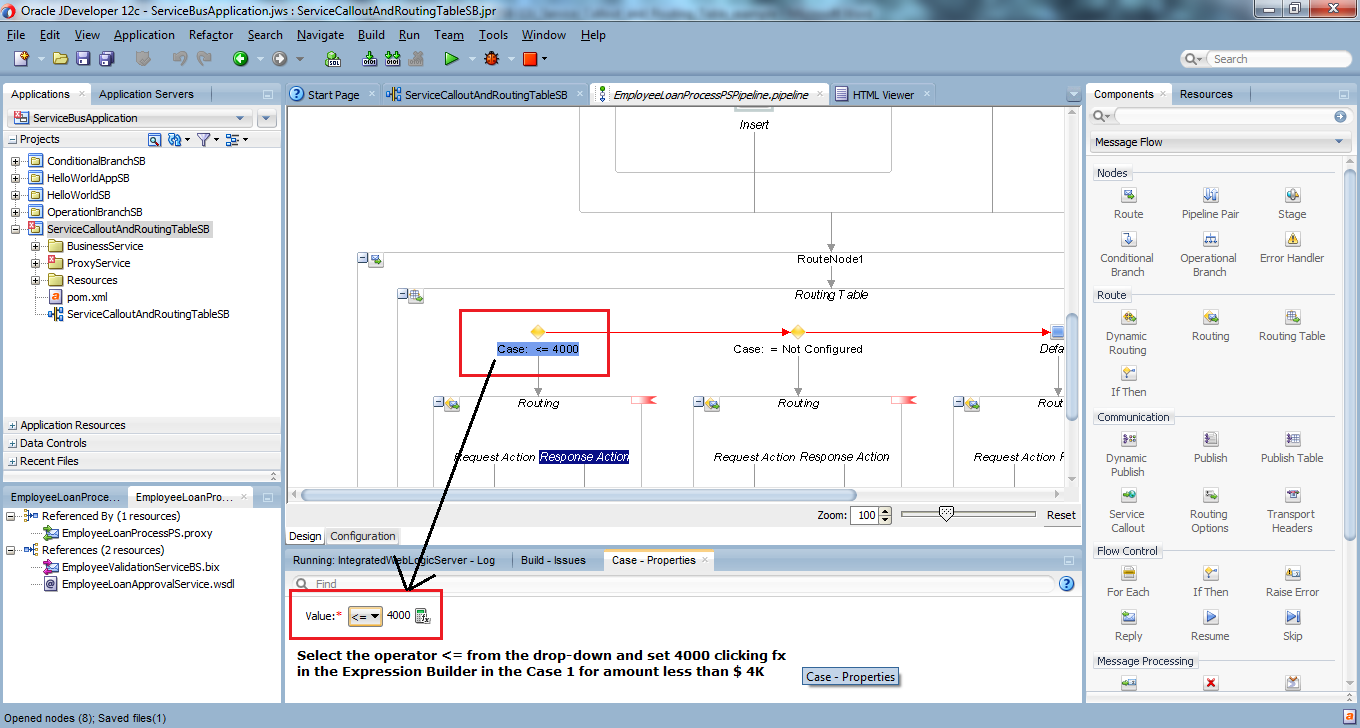The height and width of the screenshot is (728, 1360).
Task: Collapse the ServiceCalloutAndRoutingTableSB project
Action: tap(16, 229)
